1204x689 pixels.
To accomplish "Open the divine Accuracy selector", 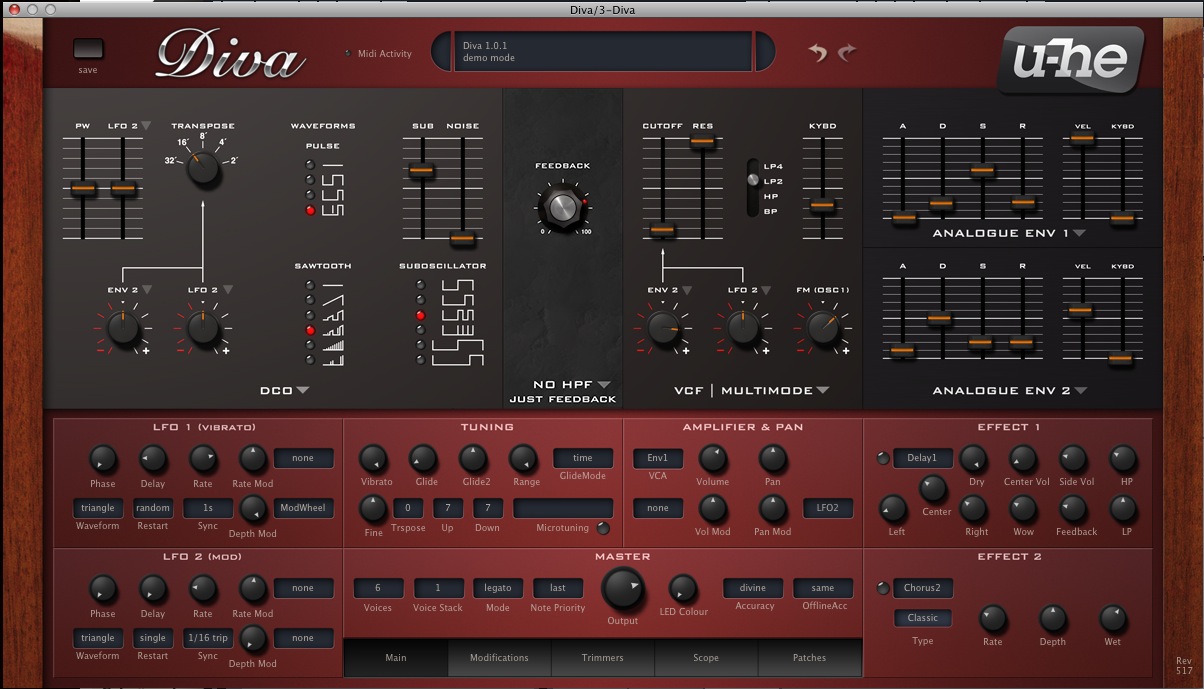I will [754, 588].
